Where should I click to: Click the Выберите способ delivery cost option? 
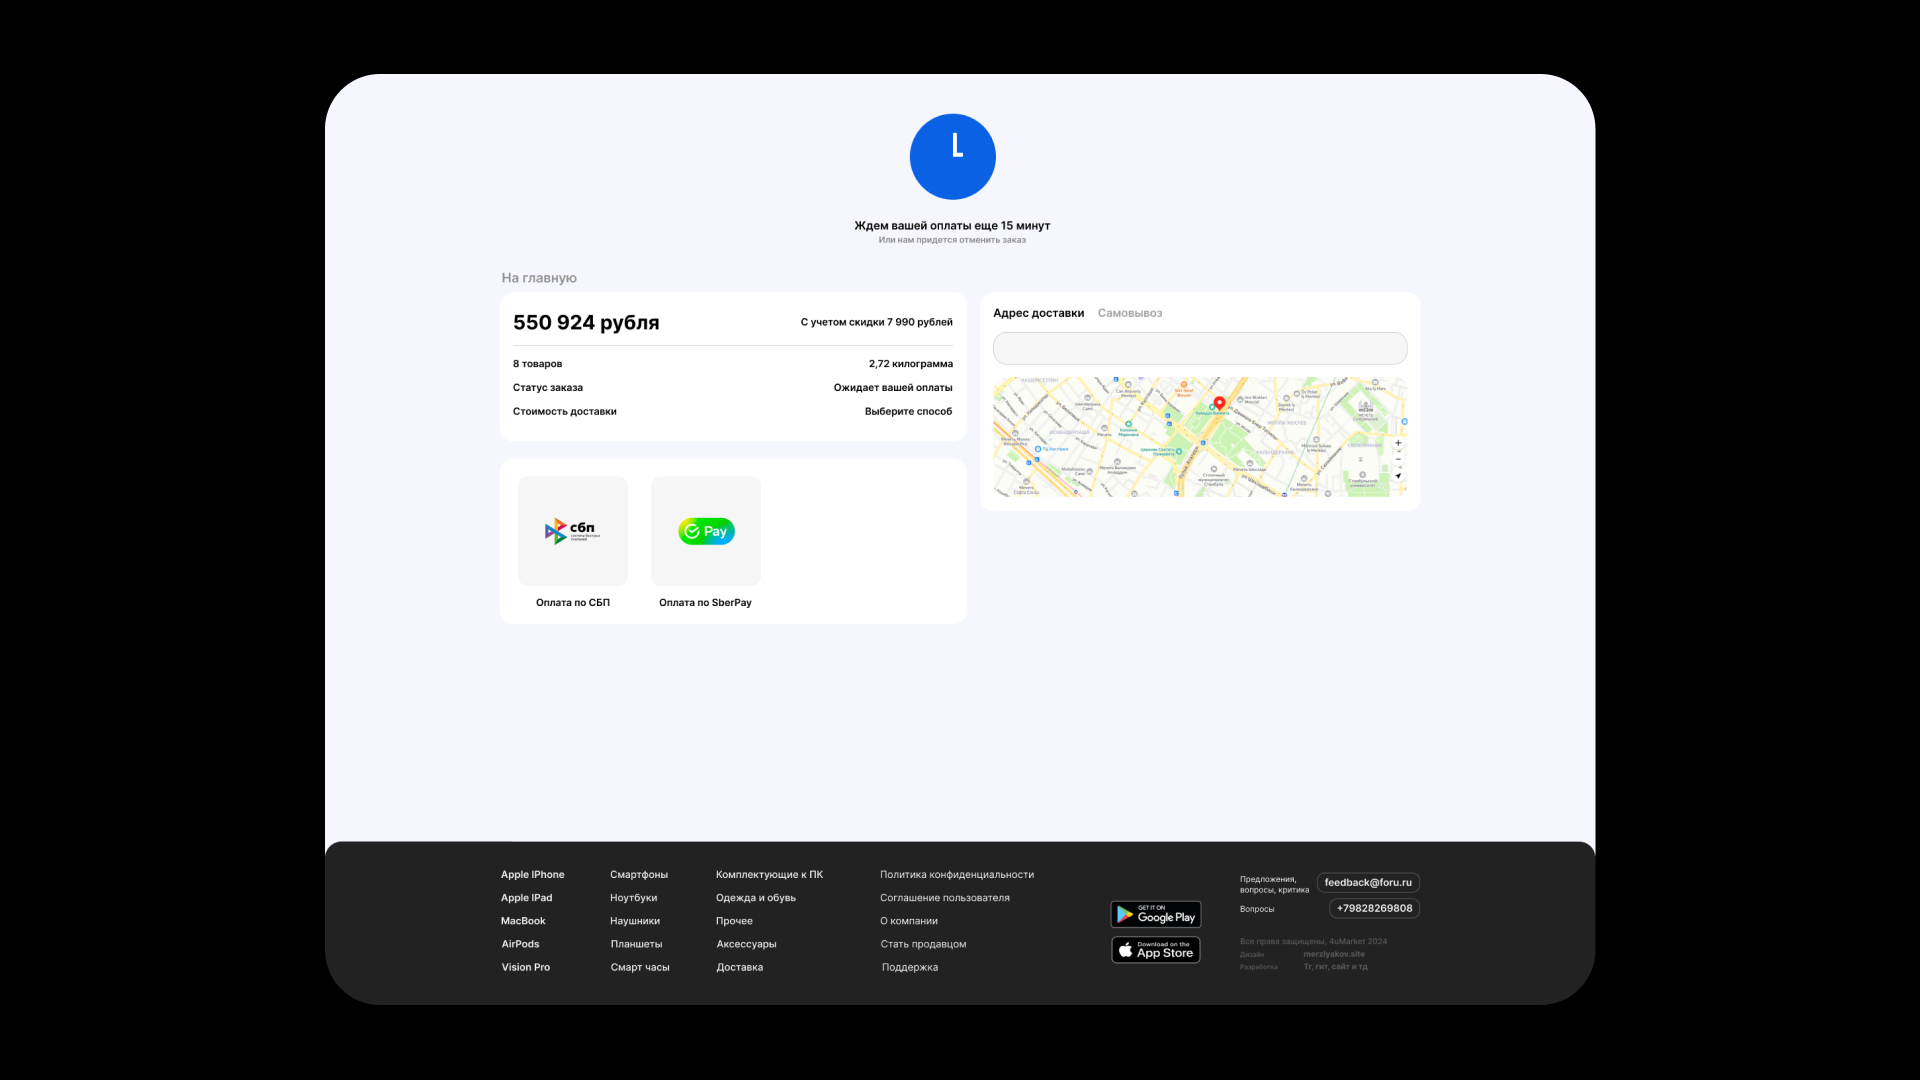[x=908, y=411]
